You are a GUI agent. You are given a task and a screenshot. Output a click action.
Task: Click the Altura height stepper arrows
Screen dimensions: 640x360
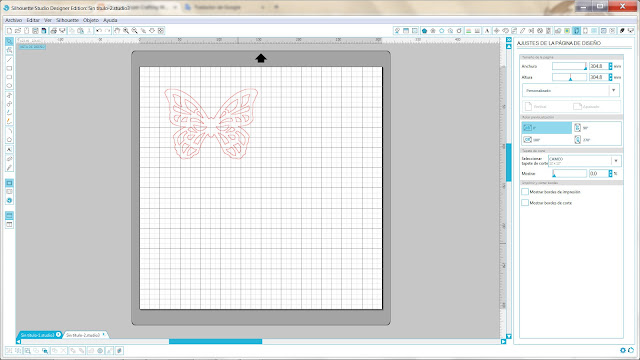[x=611, y=77]
